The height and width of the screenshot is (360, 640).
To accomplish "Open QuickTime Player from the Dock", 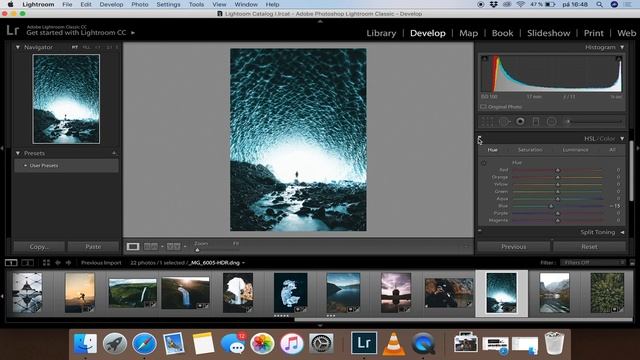I will tap(423, 343).
